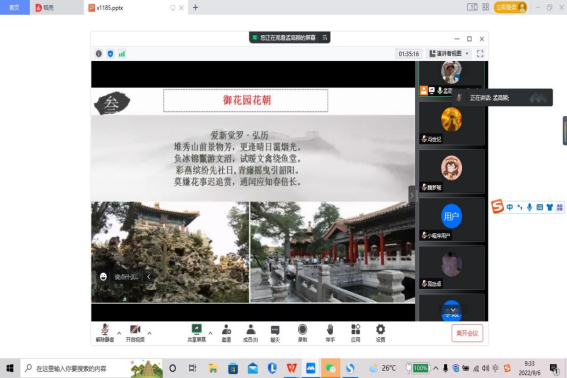Open Cortana circle icon on taskbar
This screenshot has width=567, height=378.
click(172, 368)
